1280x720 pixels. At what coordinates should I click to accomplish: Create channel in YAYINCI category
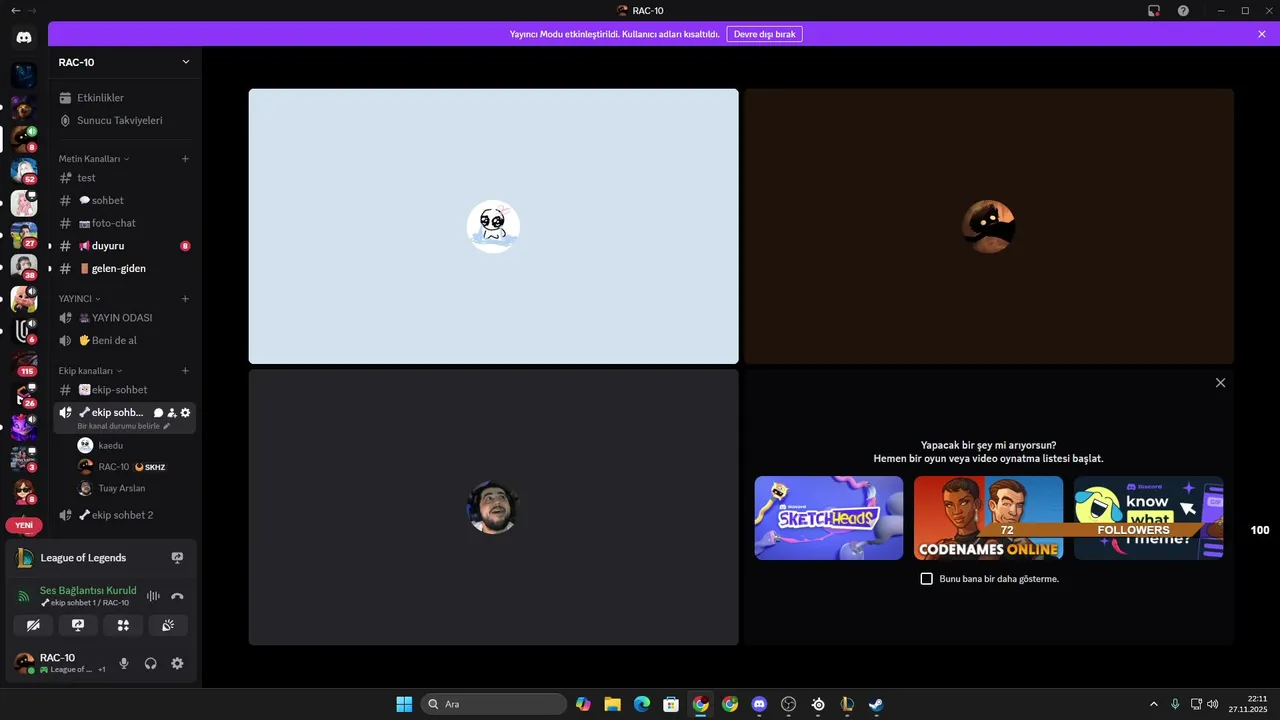185,299
